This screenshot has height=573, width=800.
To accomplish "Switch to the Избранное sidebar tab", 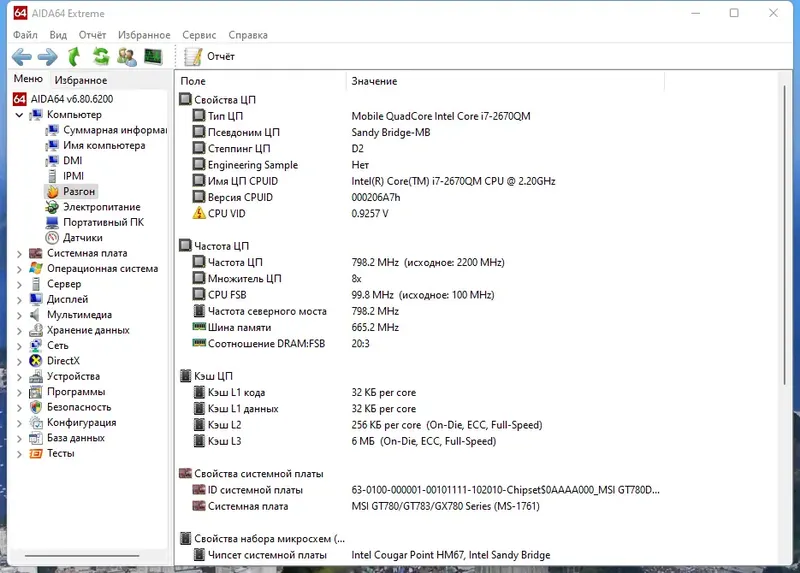I will (81, 80).
